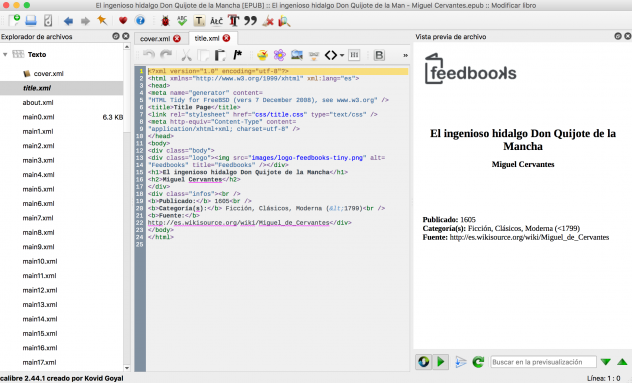The width and height of the screenshot is (632, 383).
Task: Click the clipboard paste icon
Action: 220,55
